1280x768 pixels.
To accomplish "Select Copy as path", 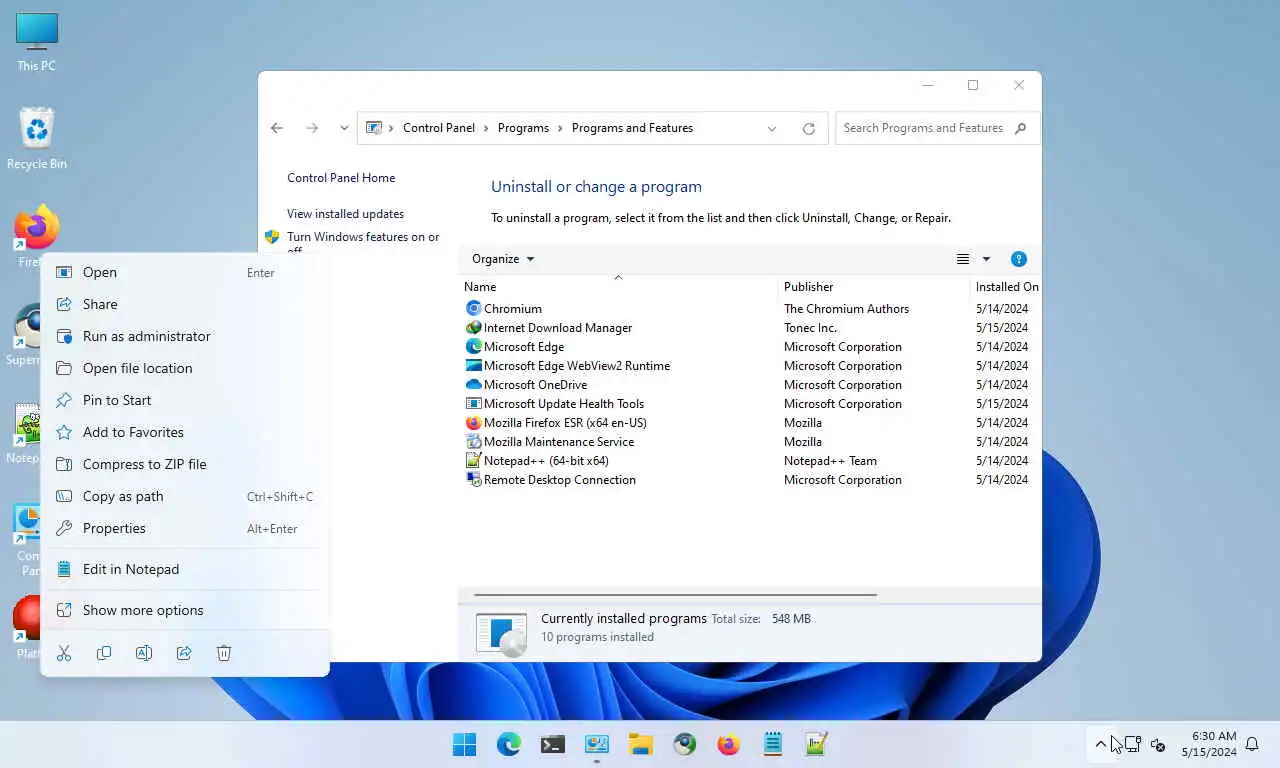I will coord(185,496).
